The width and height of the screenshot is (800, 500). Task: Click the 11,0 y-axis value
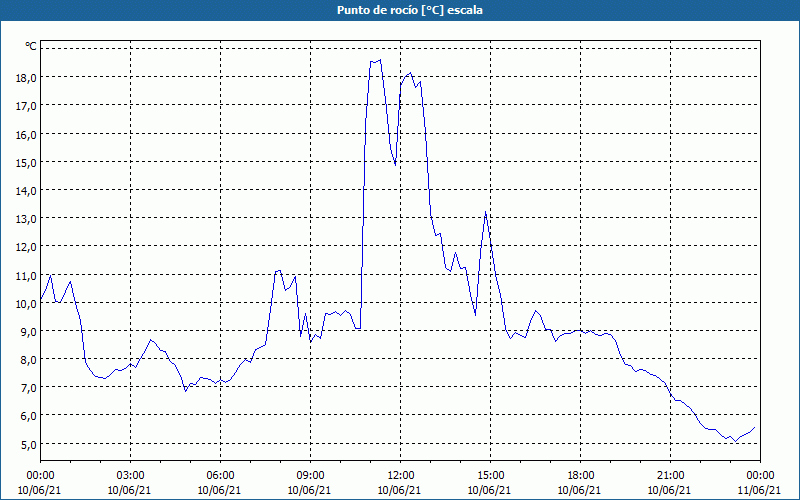(26, 276)
